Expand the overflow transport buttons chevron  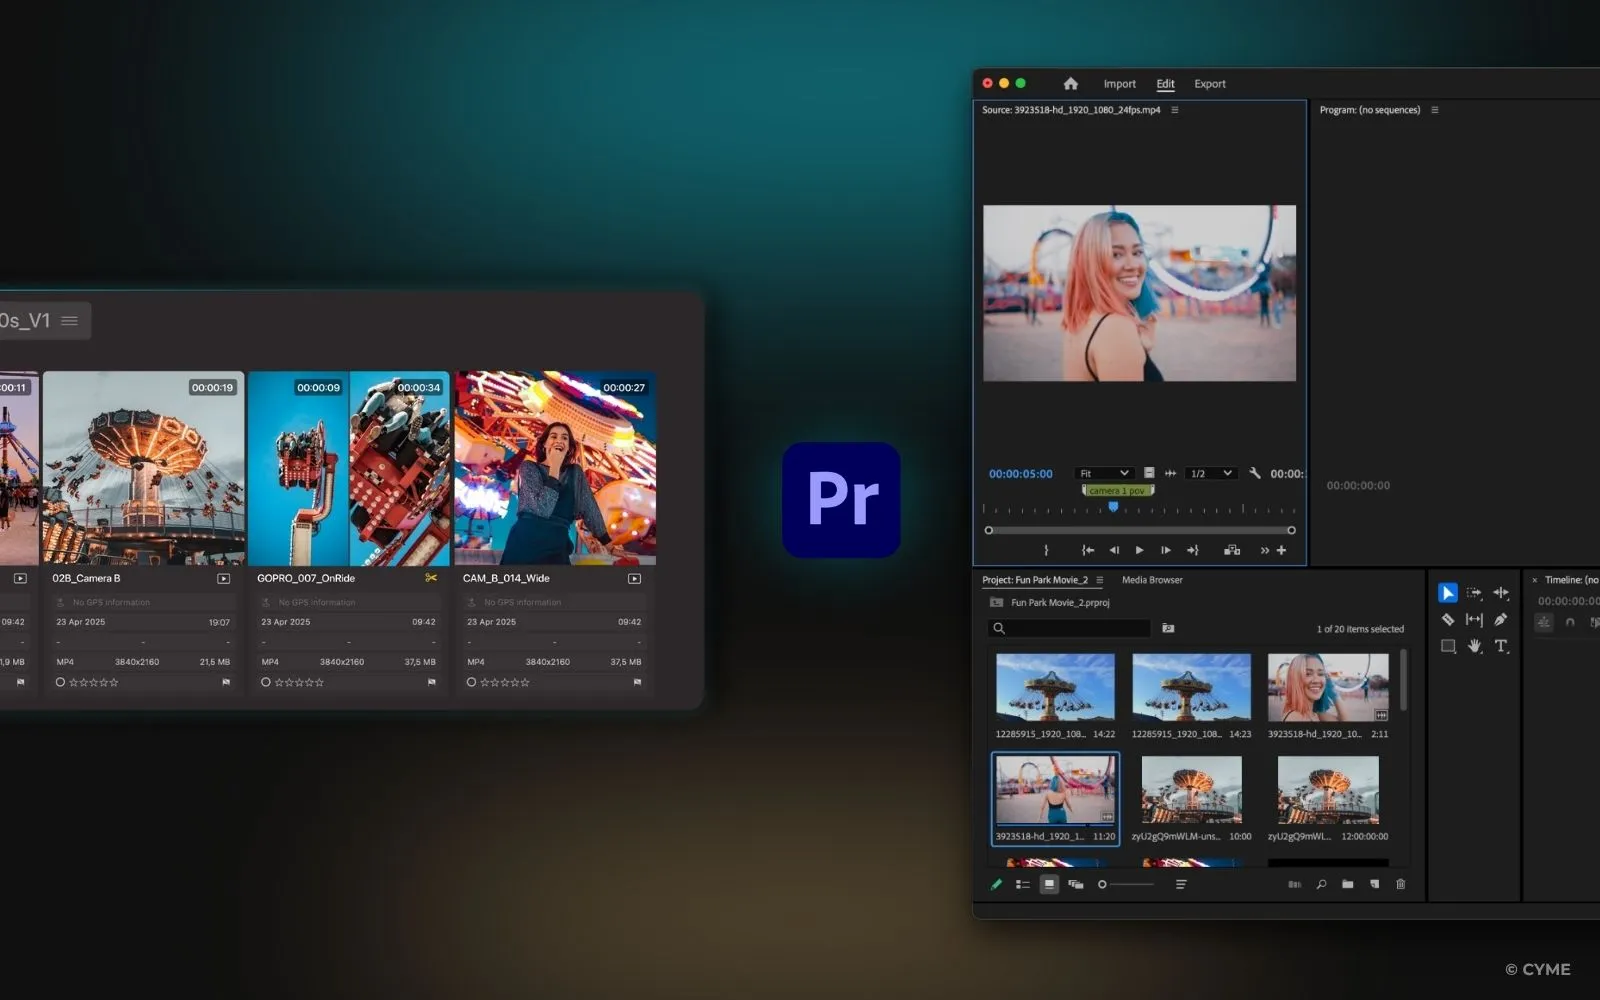coord(1264,550)
